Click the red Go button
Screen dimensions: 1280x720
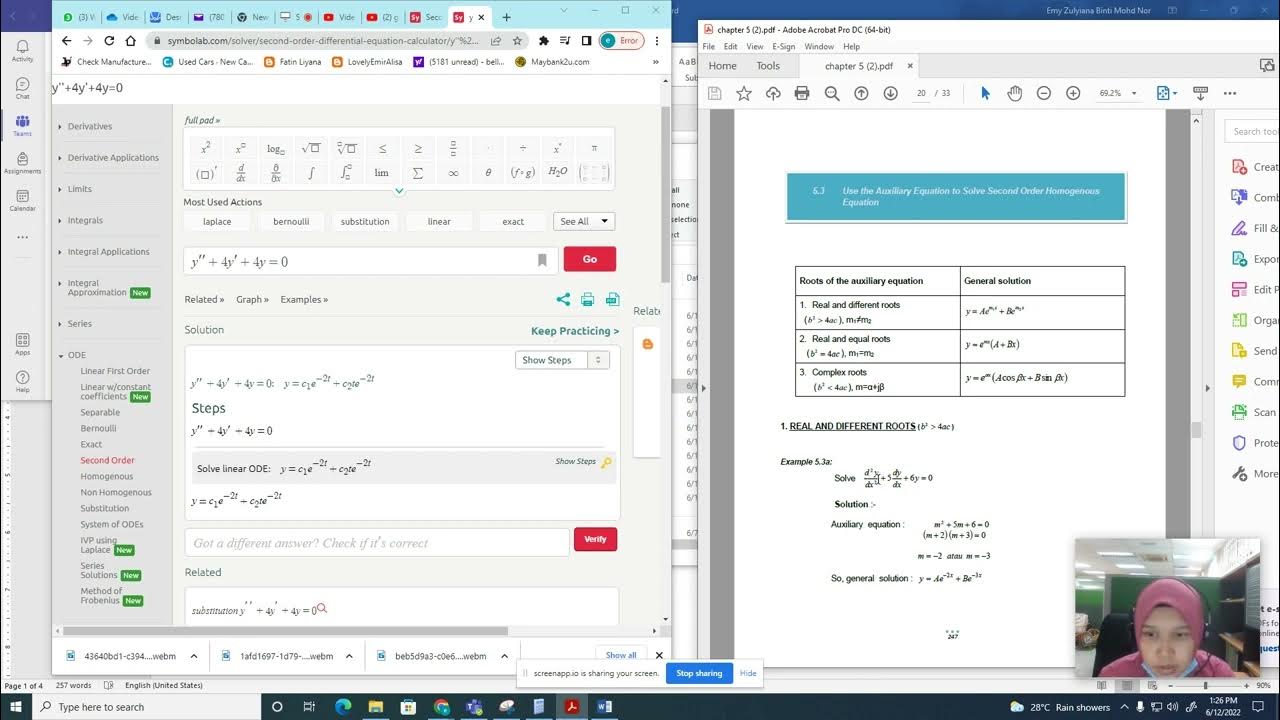coord(590,259)
